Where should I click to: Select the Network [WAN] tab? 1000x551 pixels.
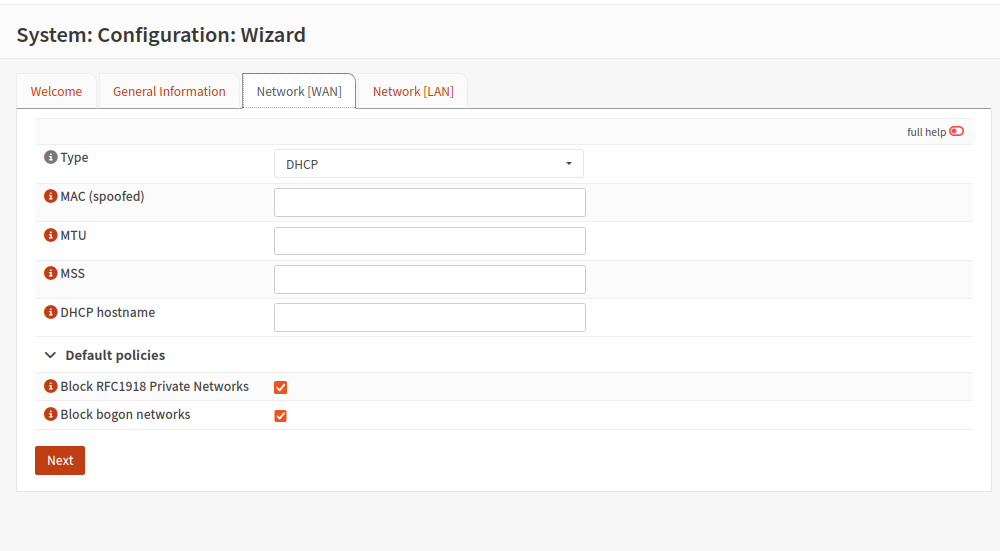click(x=299, y=92)
